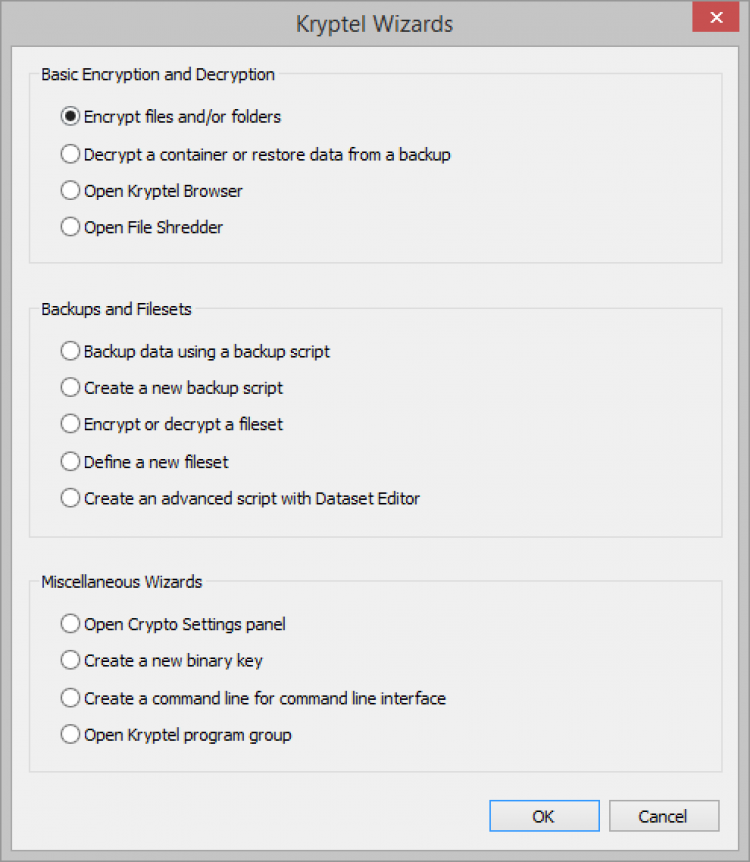This screenshot has width=750, height=862.
Task: Select Open Kryptel program group option
Action: coord(70,734)
